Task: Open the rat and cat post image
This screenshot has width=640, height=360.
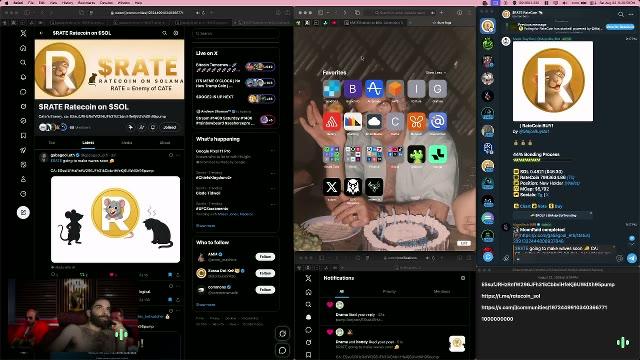Action: point(115,219)
